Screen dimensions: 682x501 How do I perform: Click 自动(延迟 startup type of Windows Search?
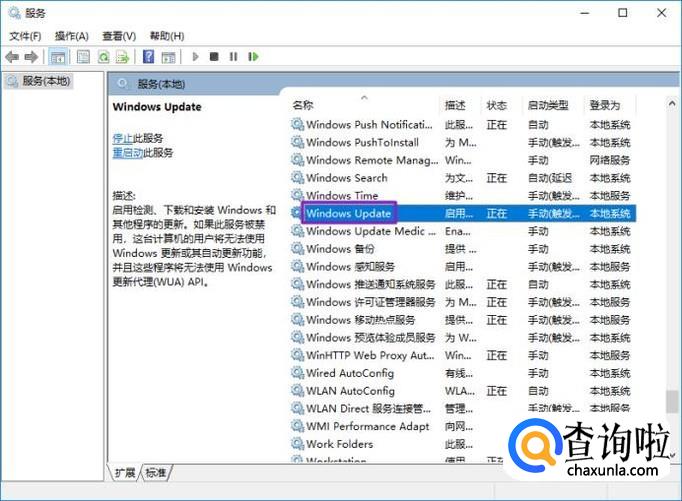pos(550,178)
